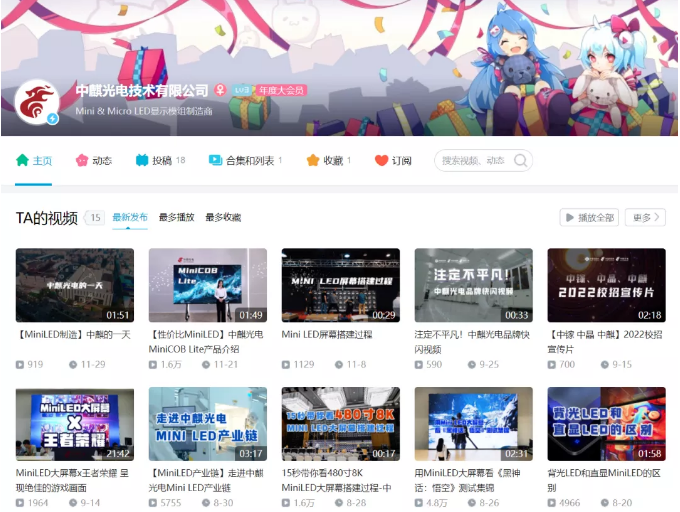The height and width of the screenshot is (512, 680).
Task: Expand 更多 videos with chevron
Action: pos(645,218)
